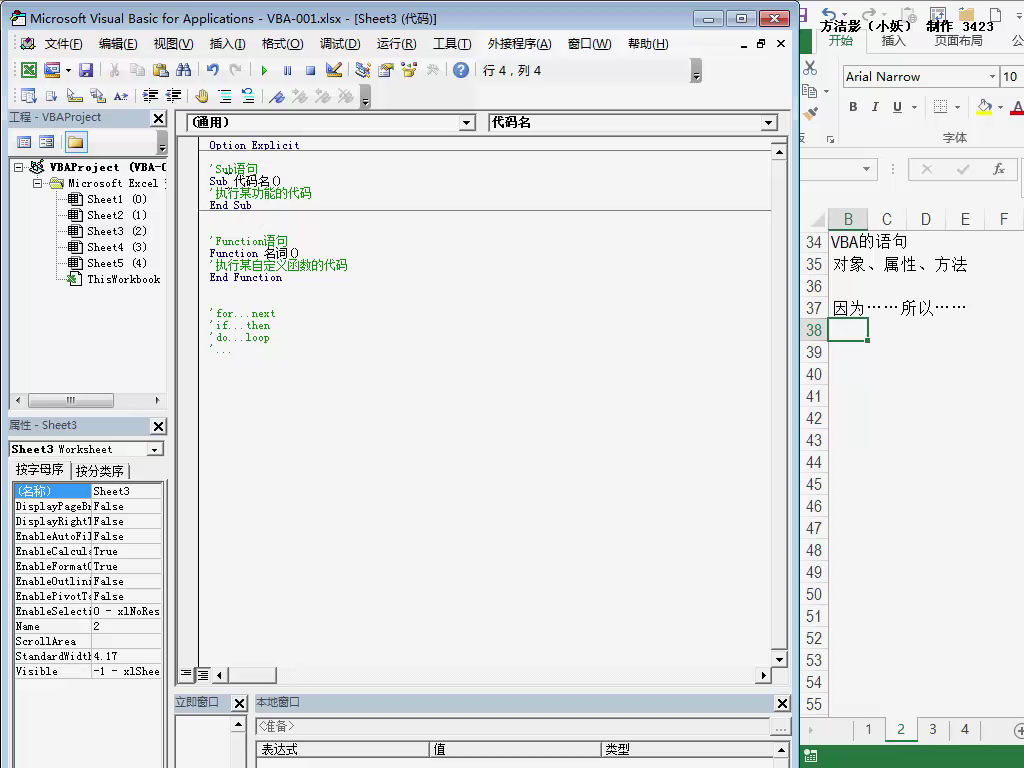Viewport: 1024px width, 768px height.
Task: Click View Object in the project panel
Action: 47,142
